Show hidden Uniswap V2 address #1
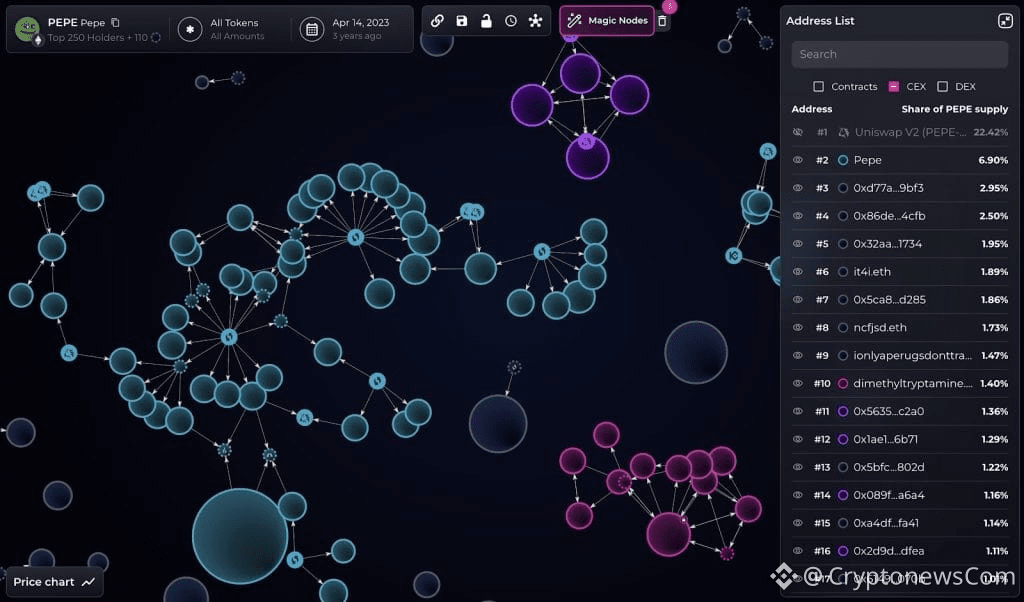 tap(797, 132)
